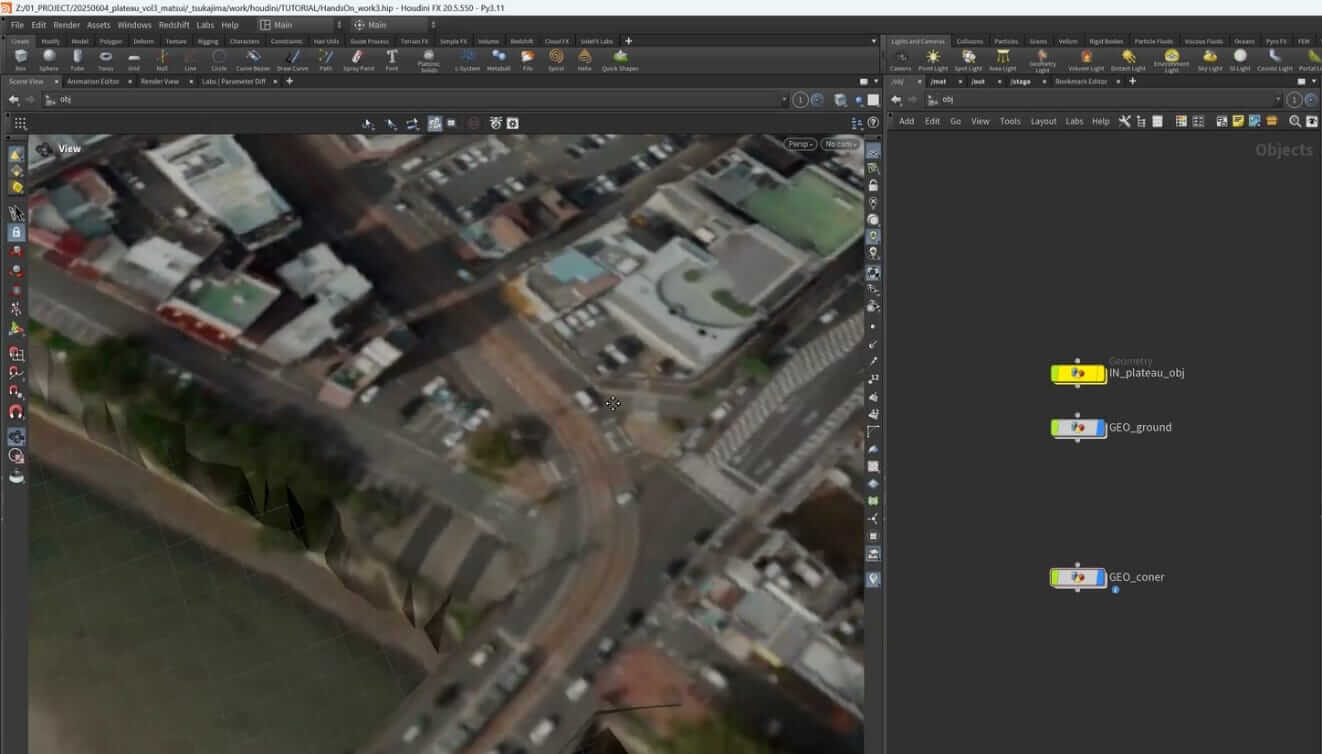The width and height of the screenshot is (1322, 754).
Task: Open the No cam dropdown
Action: click(x=840, y=144)
